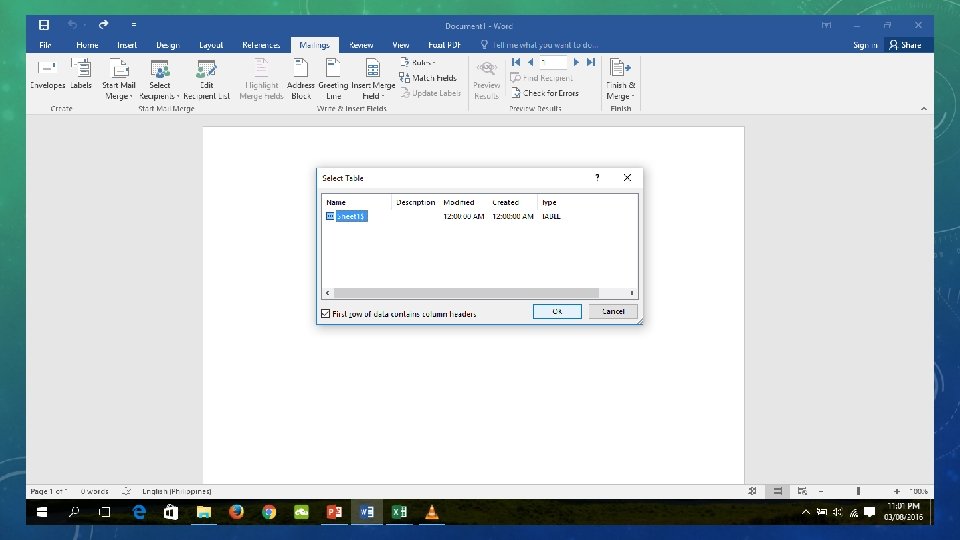This screenshot has width=960, height=540.
Task: Click the record number input box
Action: pyautogui.click(x=552, y=62)
